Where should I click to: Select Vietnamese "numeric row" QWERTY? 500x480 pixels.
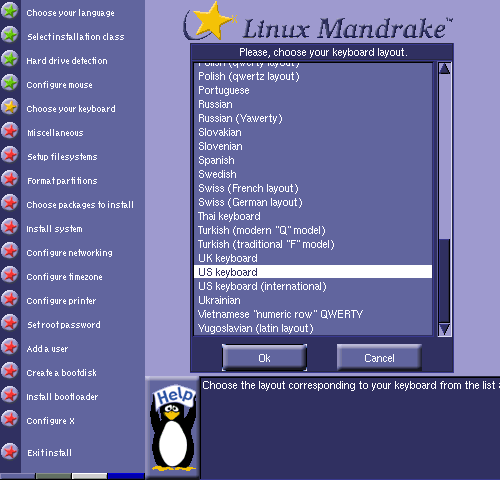pos(313,315)
